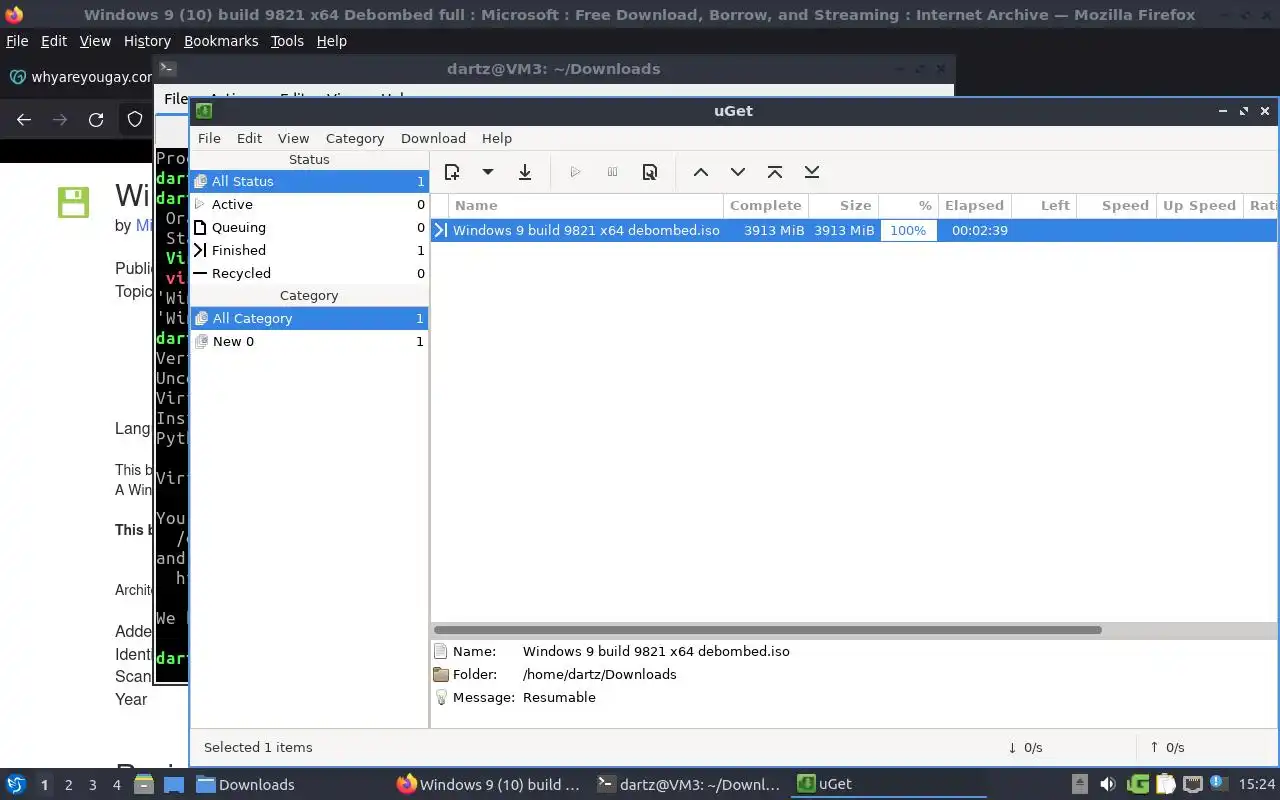Switch to workspace 2

pos(68,785)
